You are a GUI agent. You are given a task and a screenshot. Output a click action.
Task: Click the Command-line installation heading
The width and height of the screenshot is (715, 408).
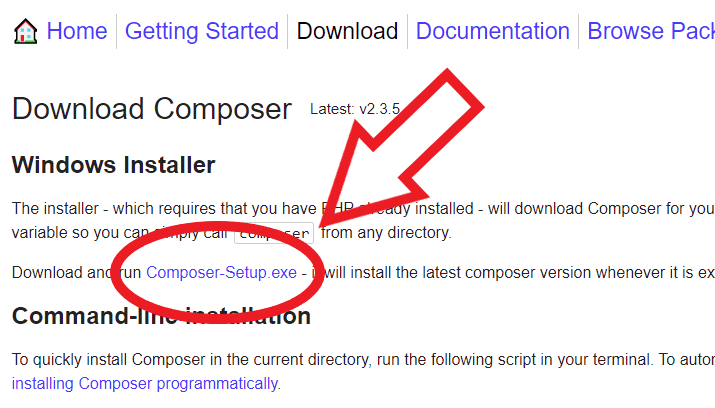click(x=161, y=317)
